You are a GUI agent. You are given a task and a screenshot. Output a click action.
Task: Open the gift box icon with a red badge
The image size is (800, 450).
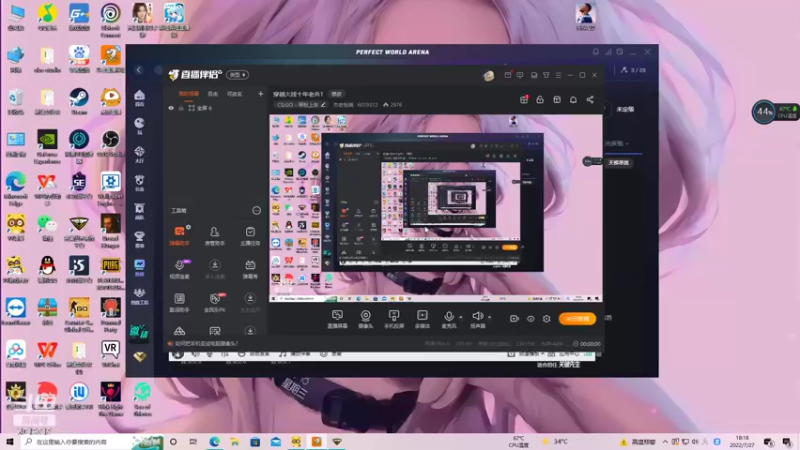(x=524, y=99)
